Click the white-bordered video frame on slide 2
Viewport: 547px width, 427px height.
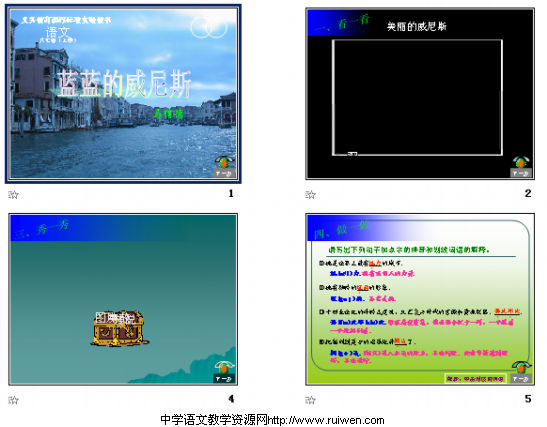tap(417, 97)
